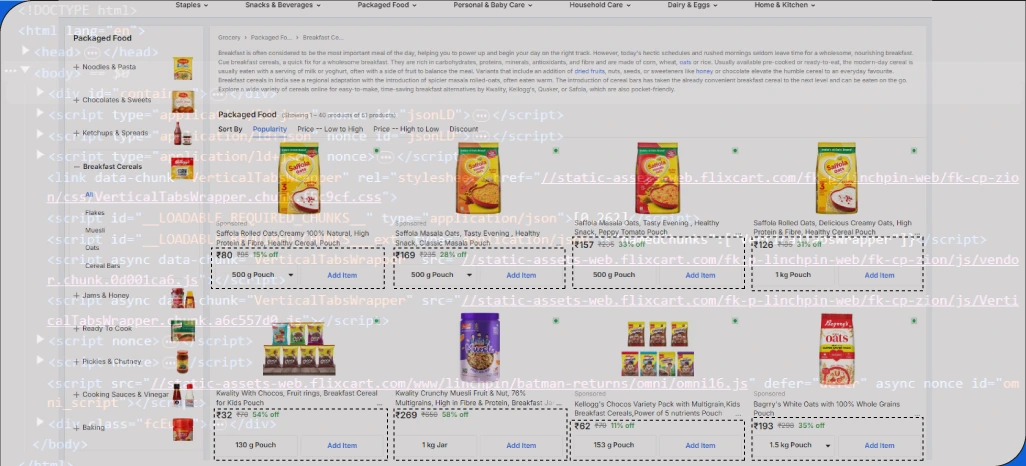
Task: Open Kellogg's Chocos Variety Pack image
Action: click(x=658, y=349)
